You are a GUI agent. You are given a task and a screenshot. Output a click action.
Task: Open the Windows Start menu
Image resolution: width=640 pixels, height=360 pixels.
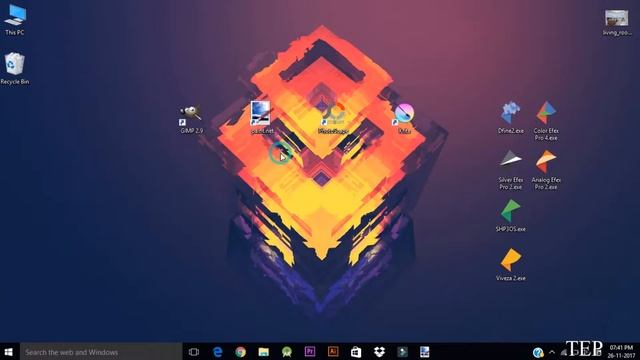tap(9, 352)
